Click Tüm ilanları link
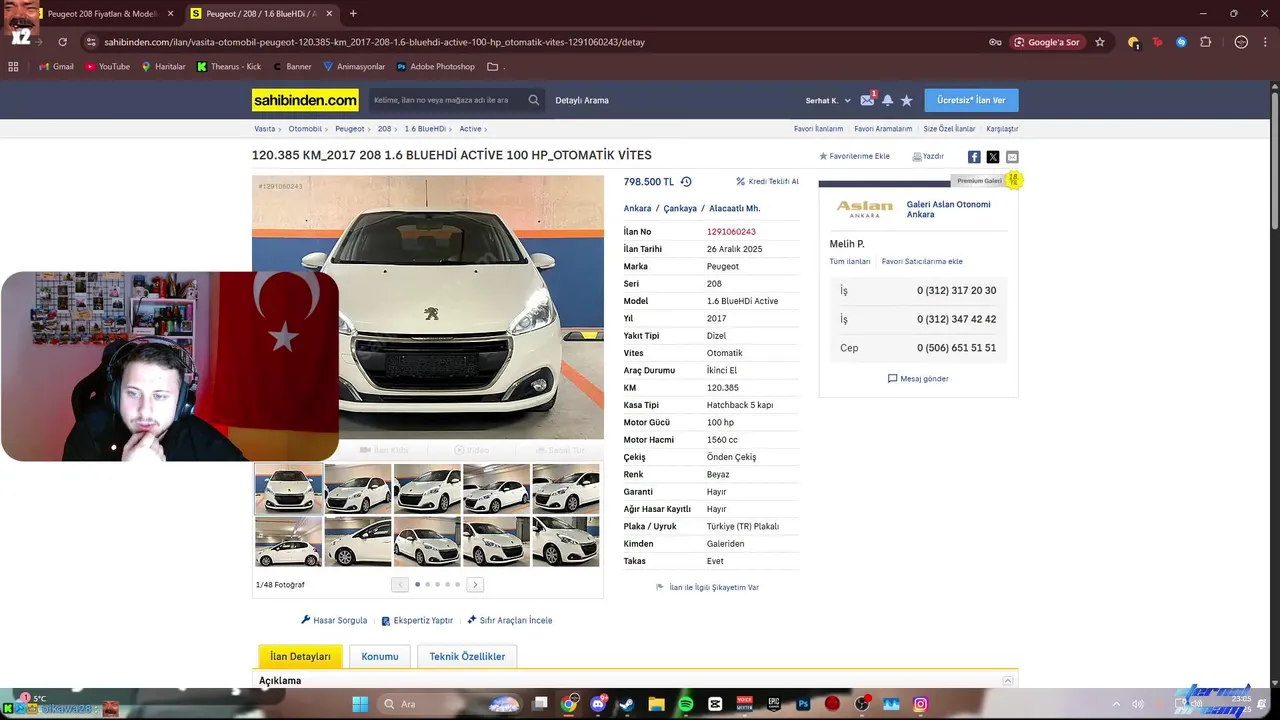1280x720 pixels. (850, 261)
